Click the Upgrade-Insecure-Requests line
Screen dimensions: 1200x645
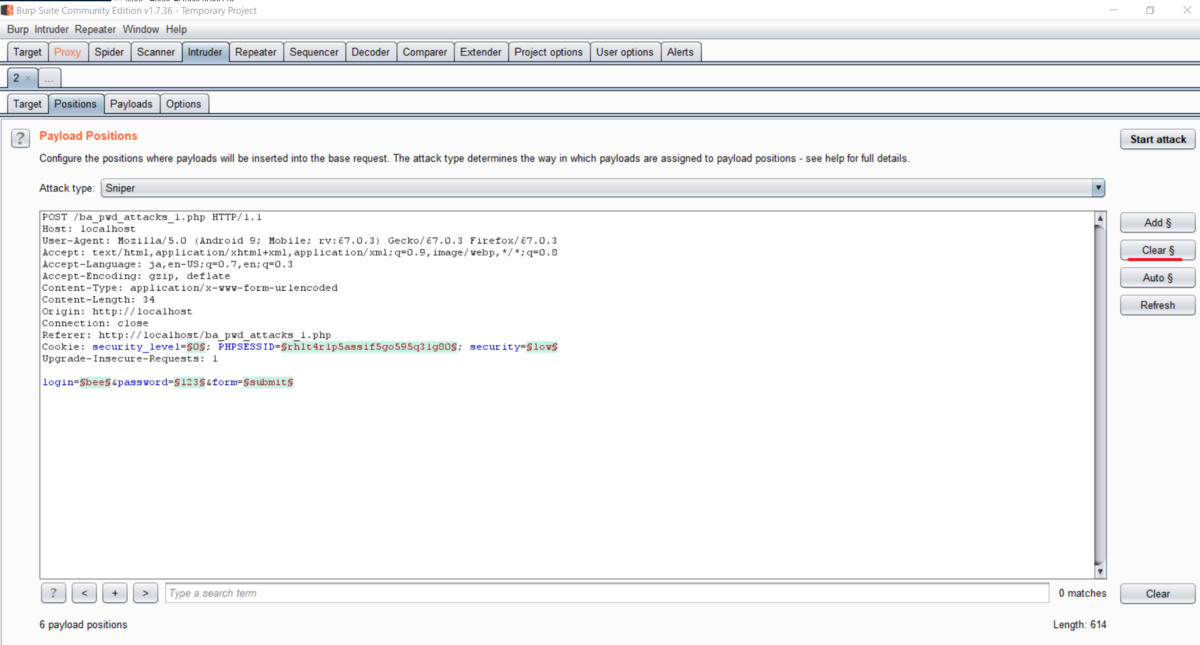coord(129,358)
